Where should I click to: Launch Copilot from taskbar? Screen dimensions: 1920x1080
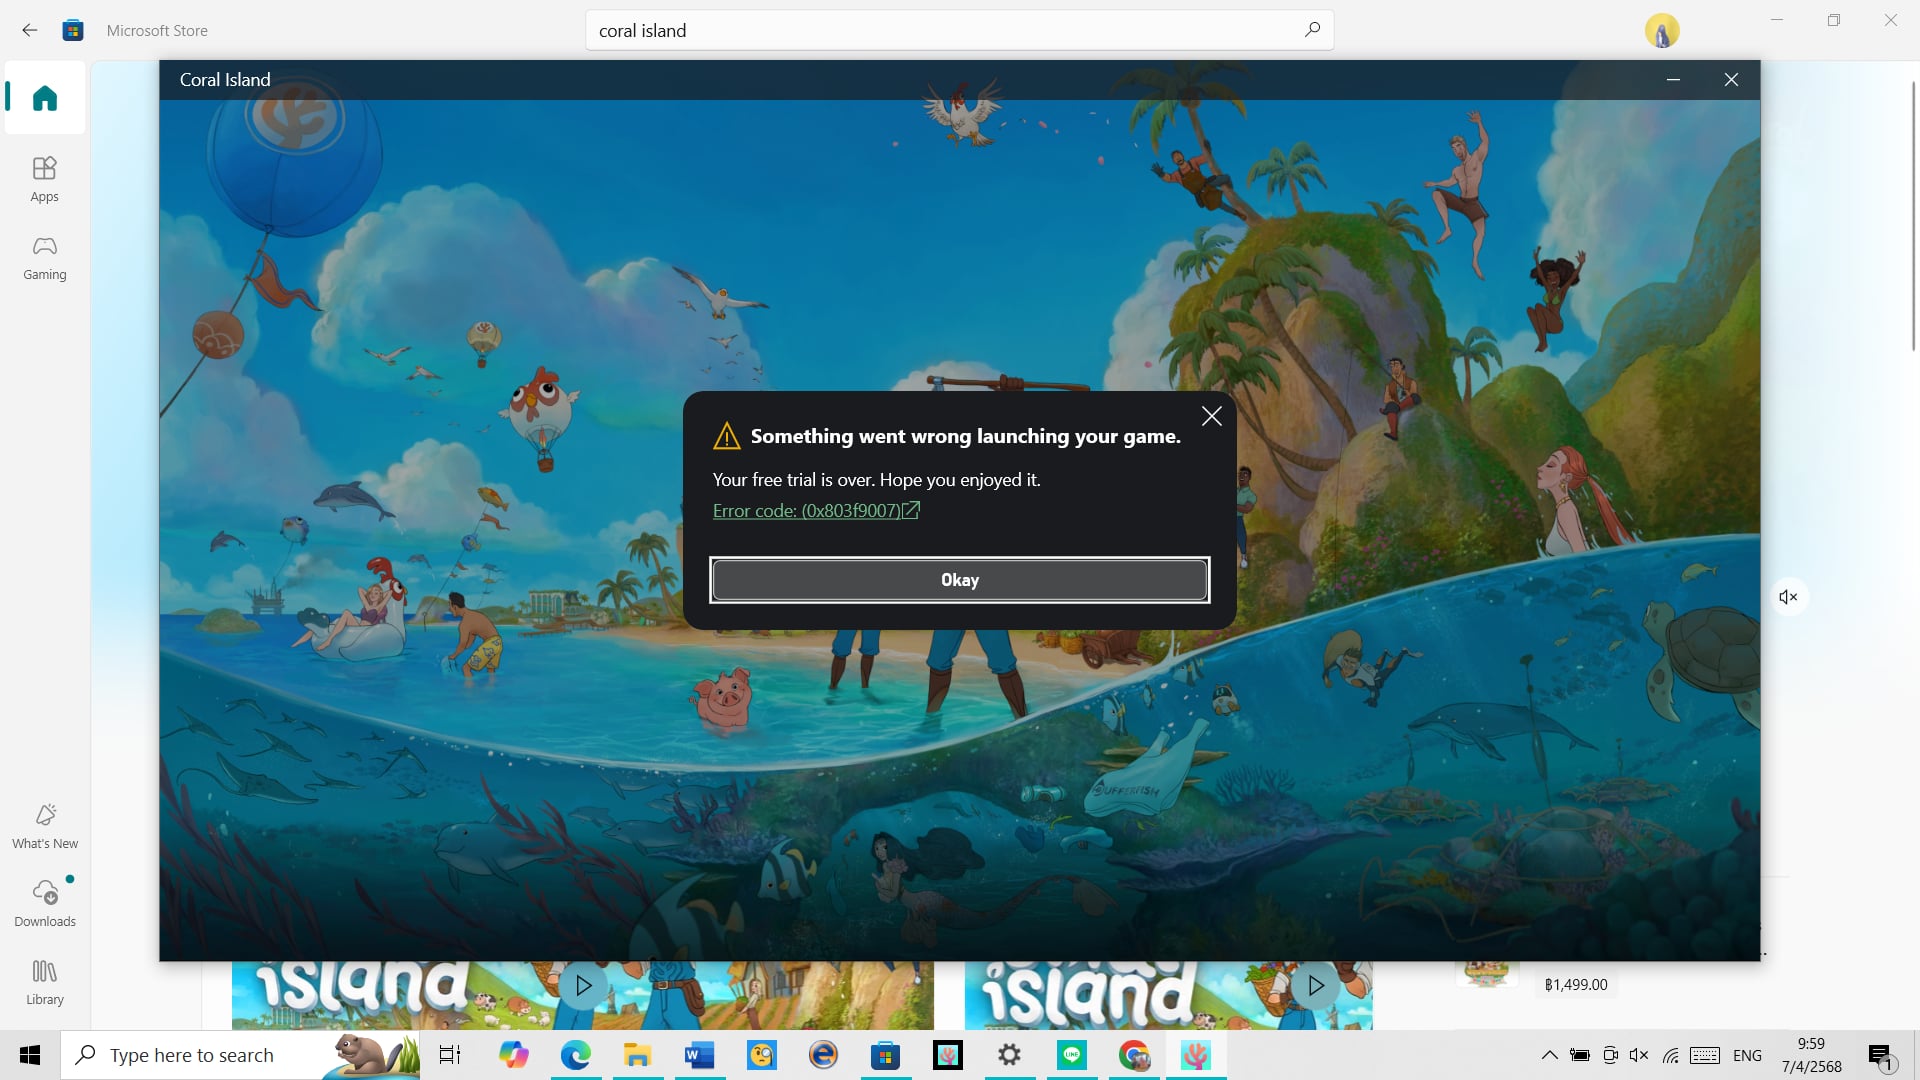[x=514, y=1055]
